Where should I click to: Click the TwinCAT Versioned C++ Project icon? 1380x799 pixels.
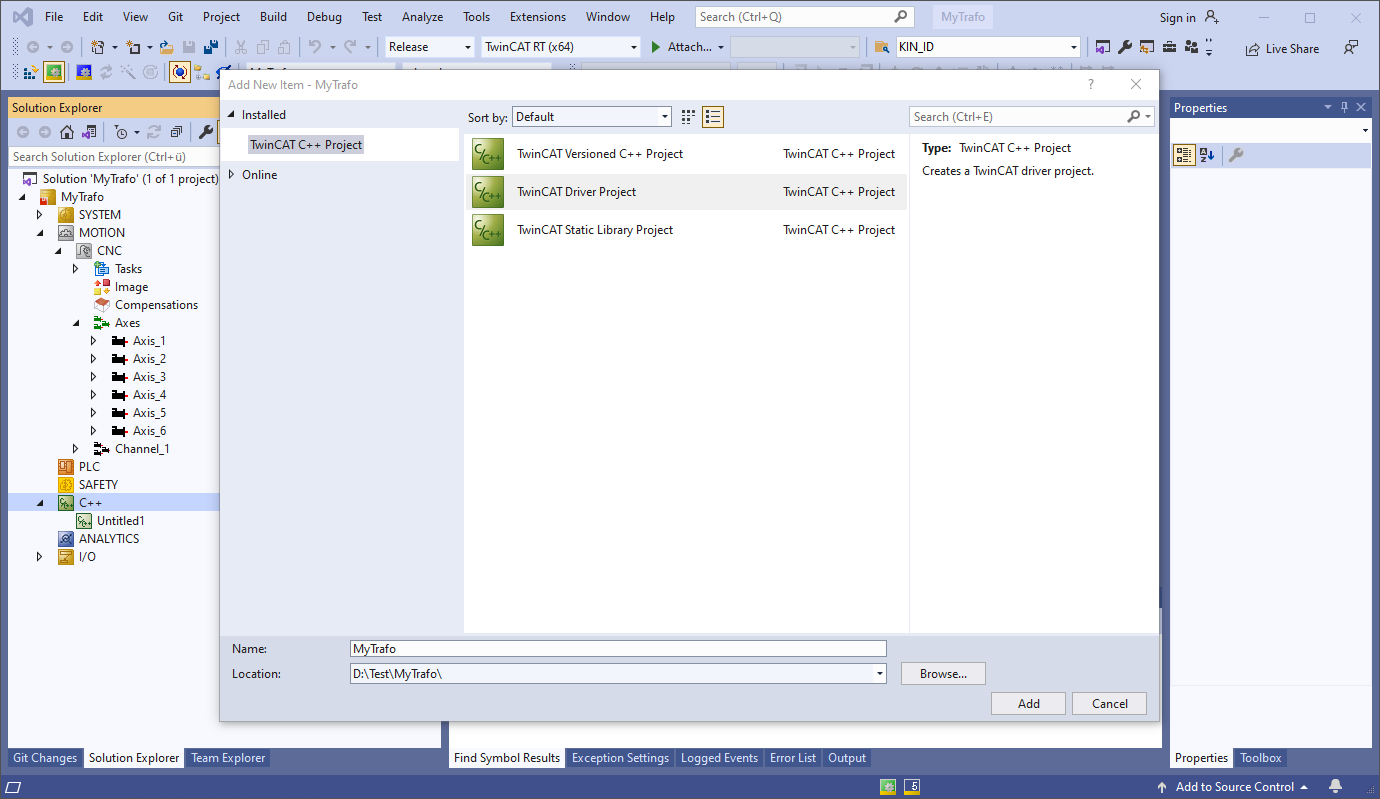pyautogui.click(x=488, y=154)
